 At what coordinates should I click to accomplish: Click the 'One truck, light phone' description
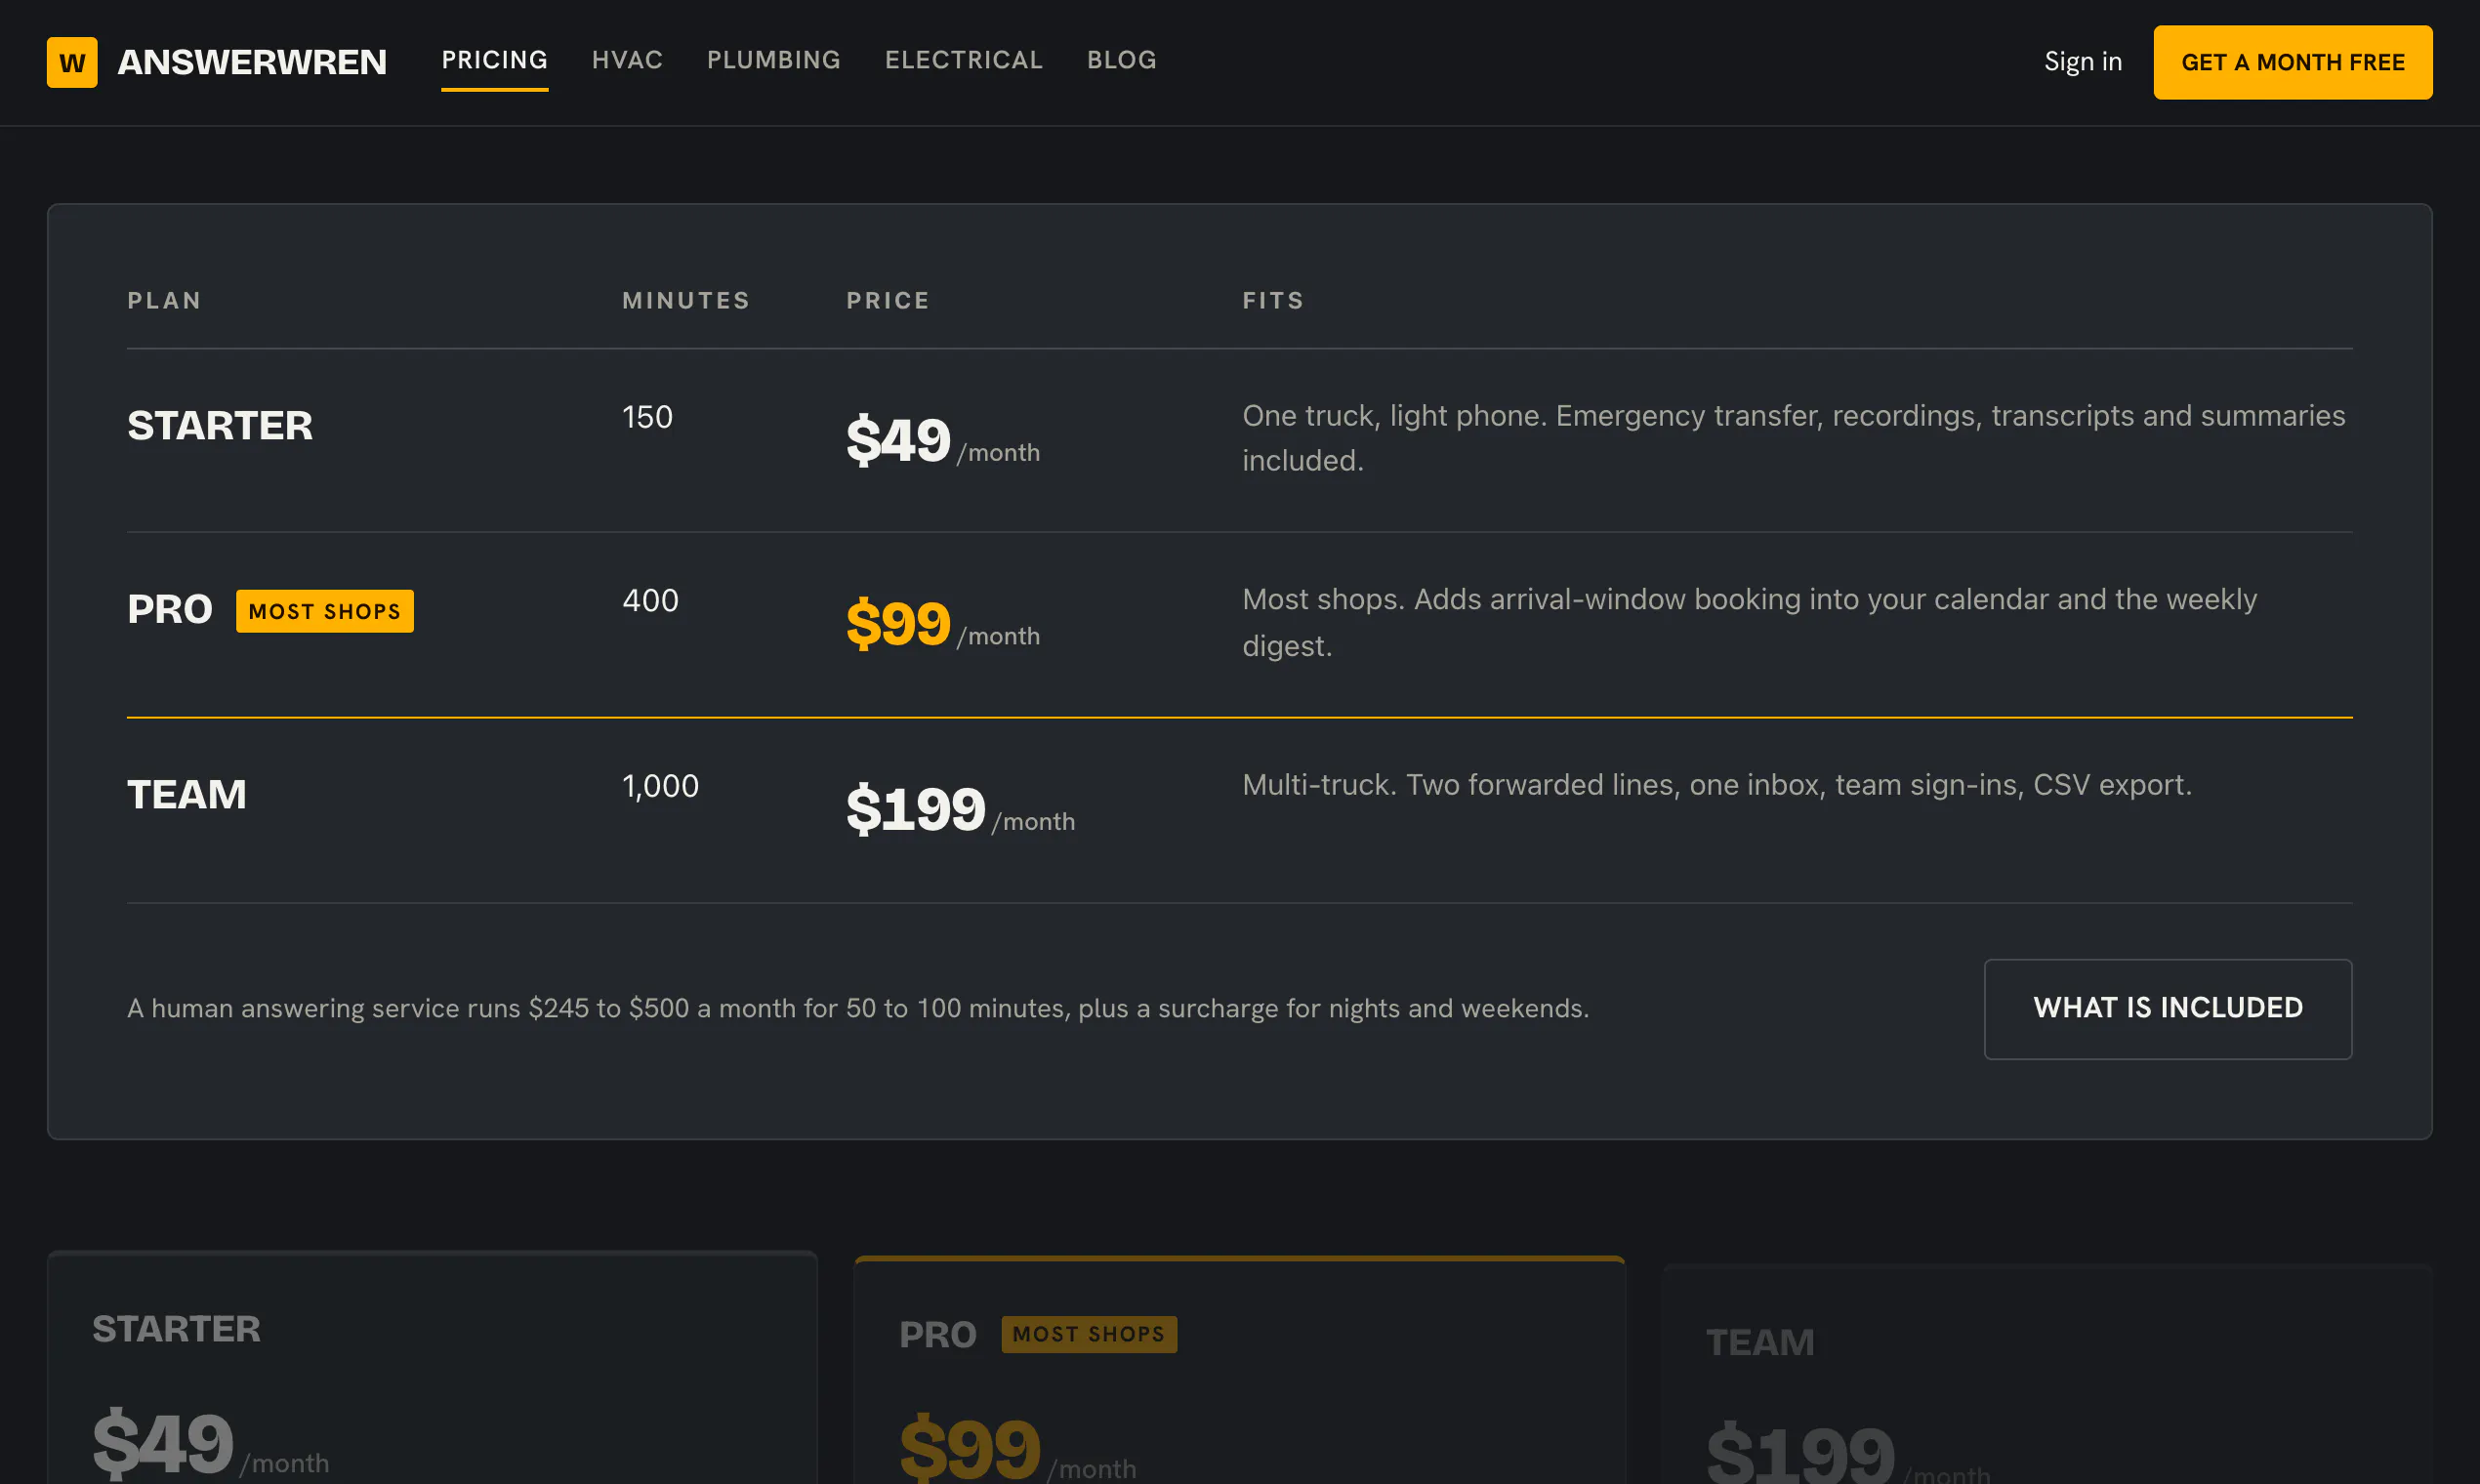[1794, 438]
